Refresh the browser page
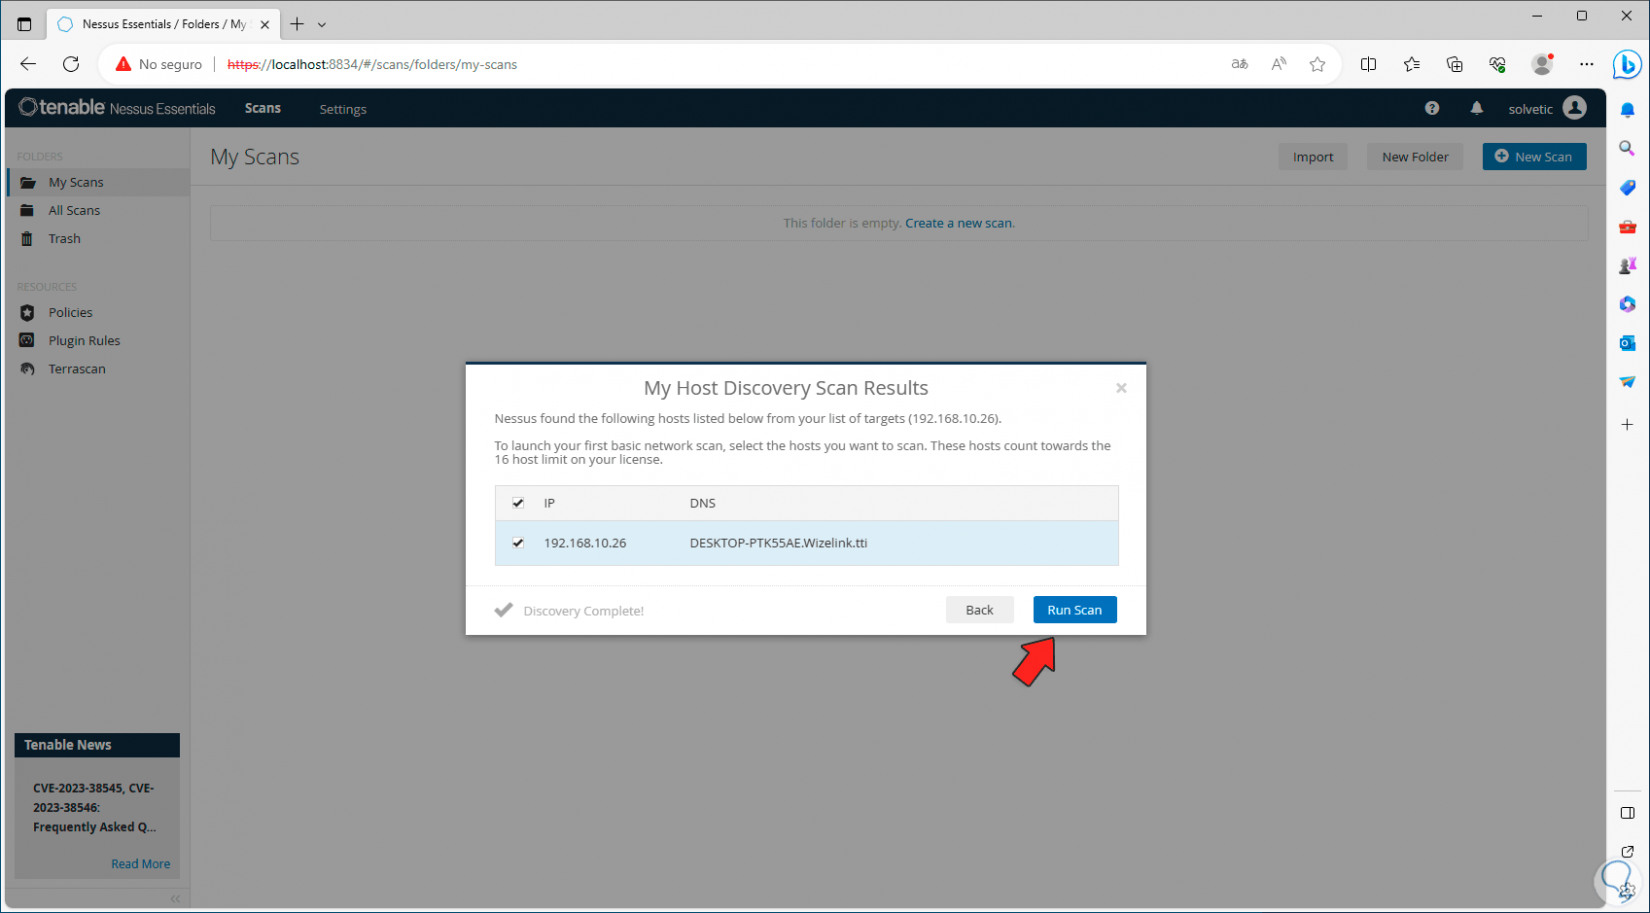Viewport: 1650px width, 913px height. click(71, 64)
